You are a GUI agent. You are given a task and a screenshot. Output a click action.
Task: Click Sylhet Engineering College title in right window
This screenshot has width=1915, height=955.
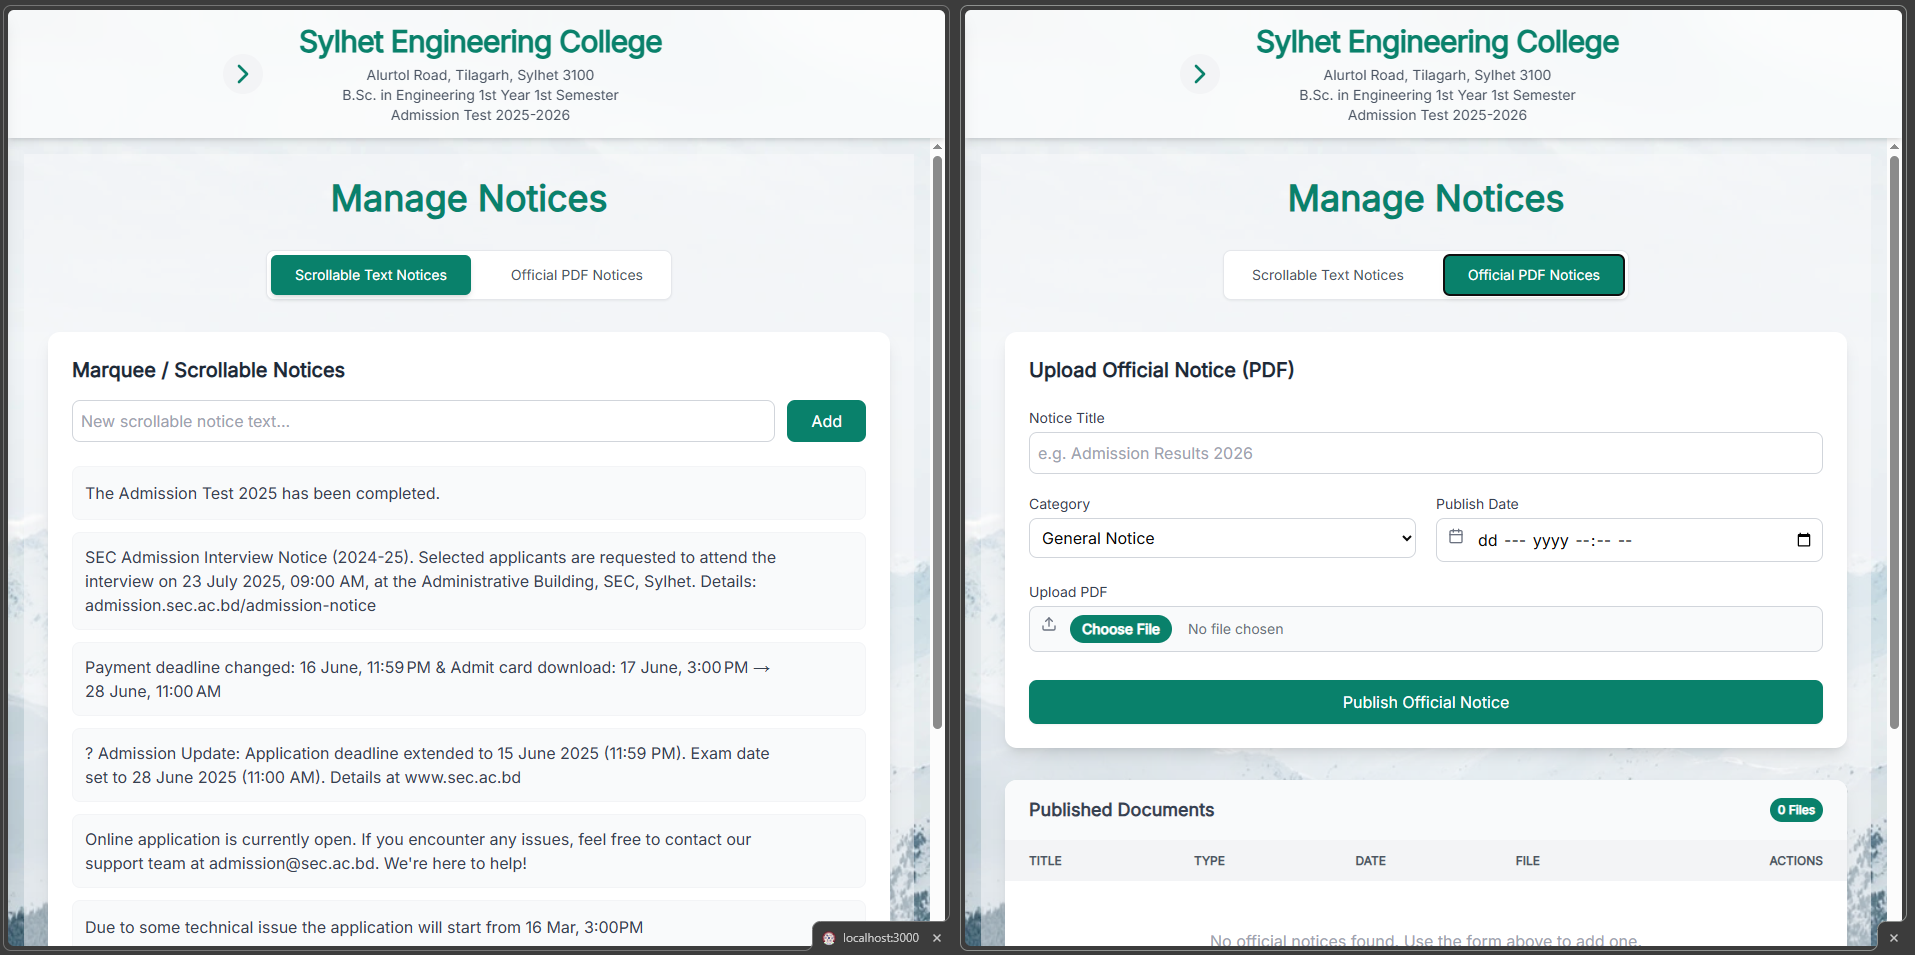click(1437, 42)
